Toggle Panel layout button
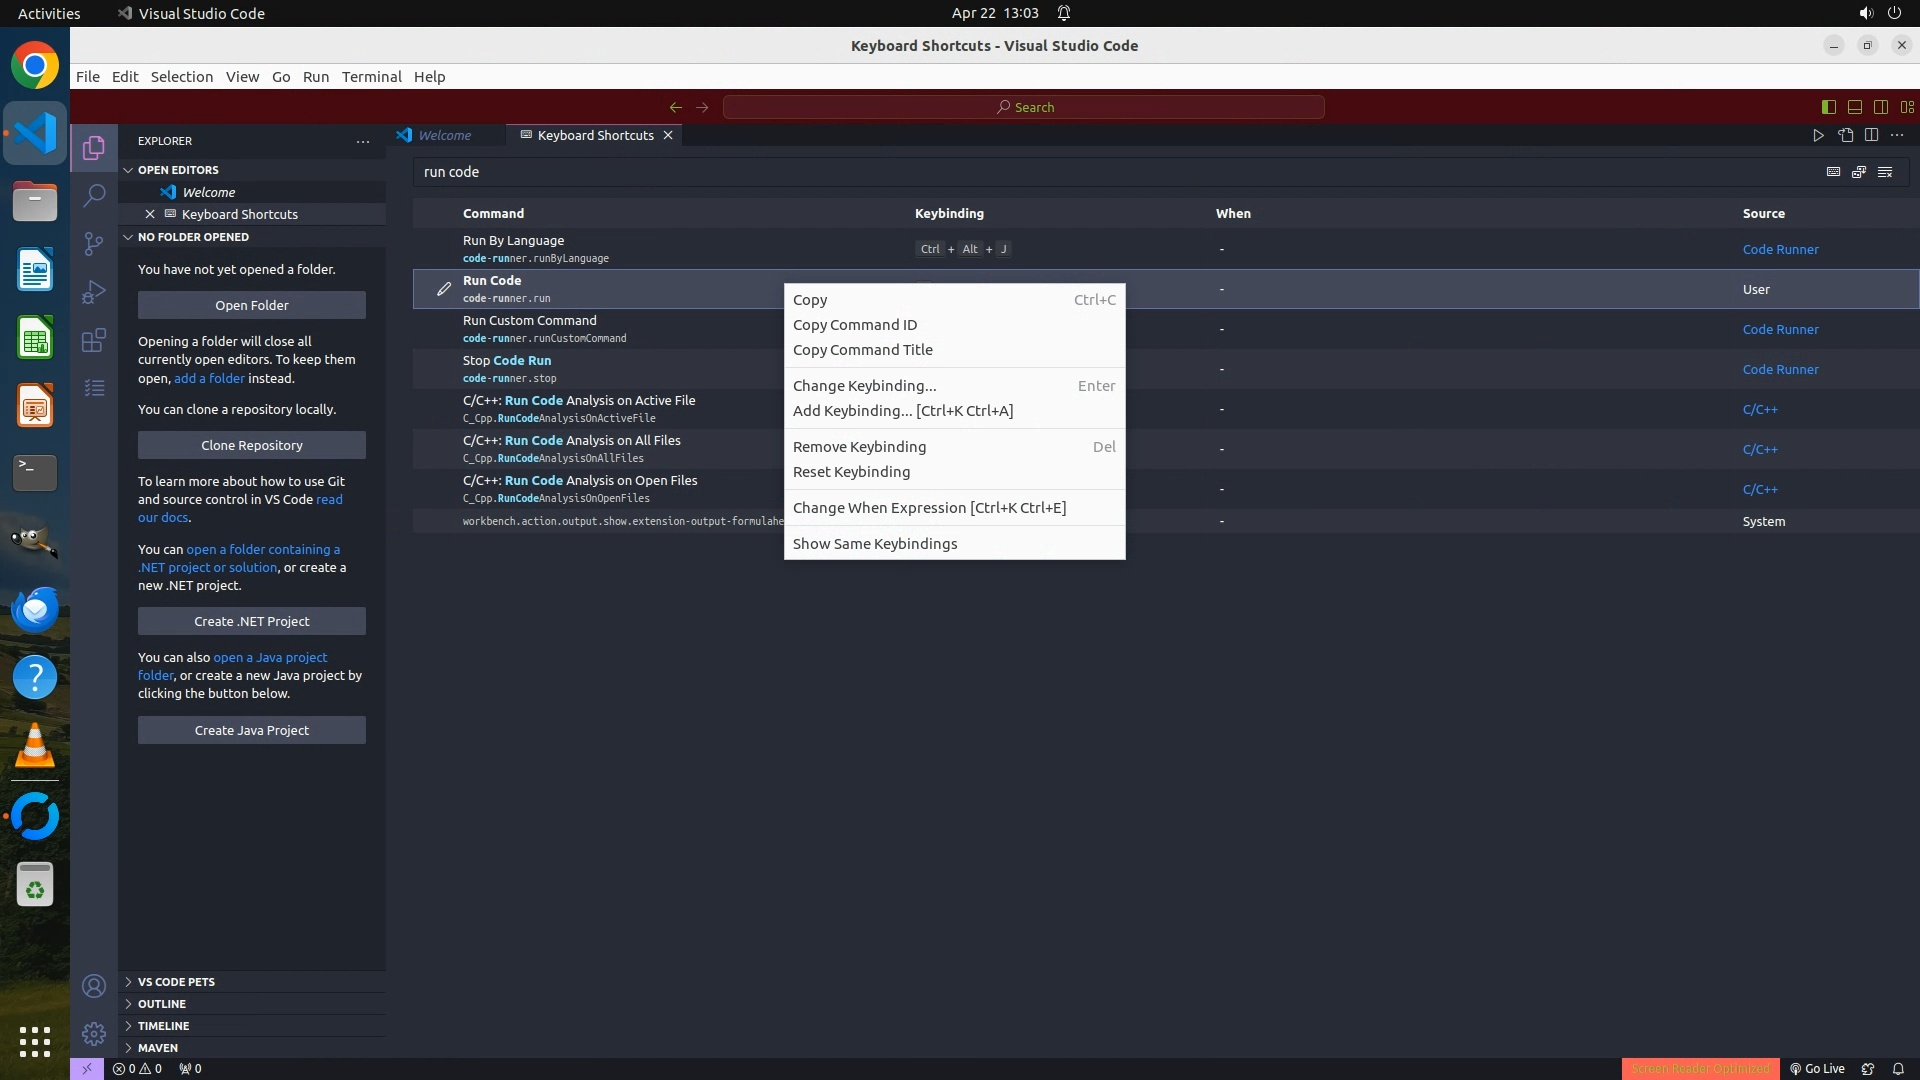The width and height of the screenshot is (1920, 1080). (1854, 107)
